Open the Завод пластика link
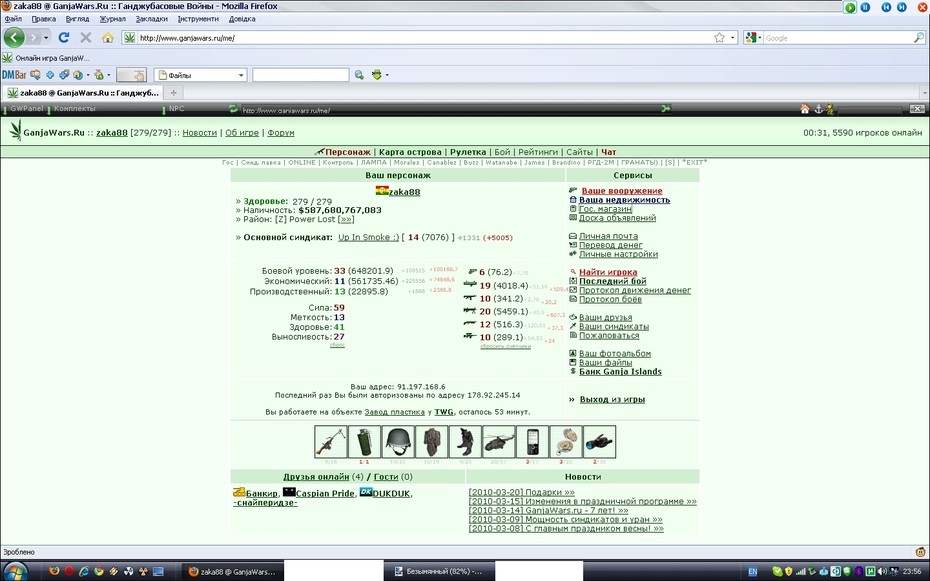Image resolution: width=930 pixels, height=581 pixels. point(394,412)
